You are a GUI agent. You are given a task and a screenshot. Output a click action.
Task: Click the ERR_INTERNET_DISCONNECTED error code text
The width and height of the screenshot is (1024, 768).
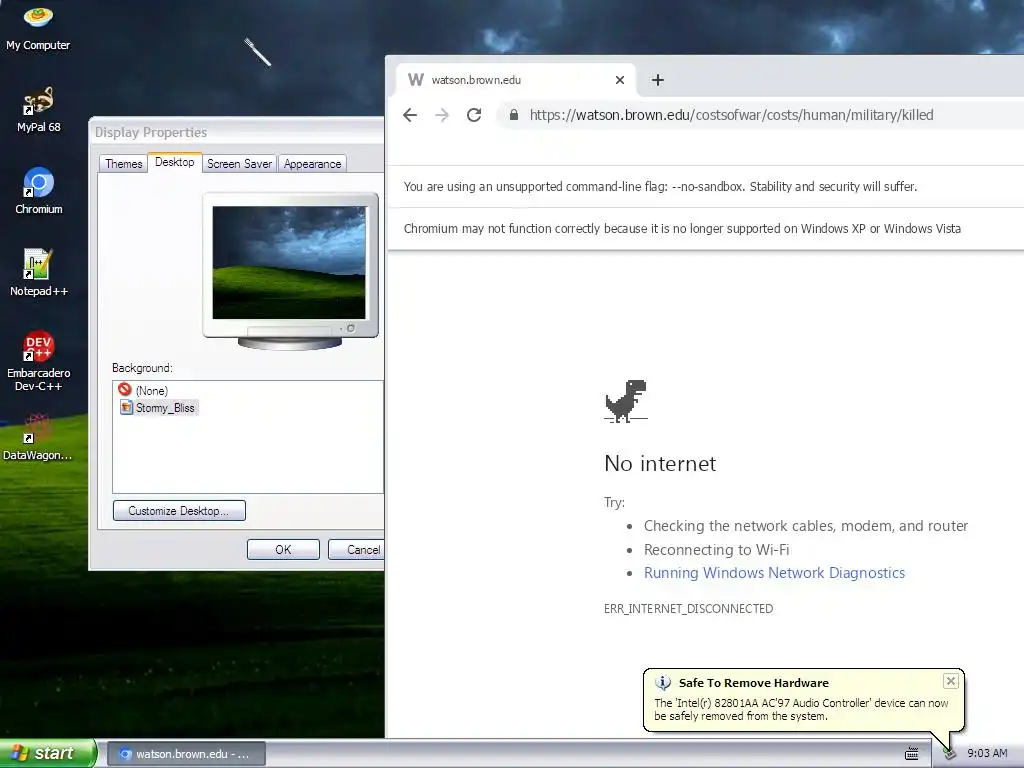(x=688, y=609)
